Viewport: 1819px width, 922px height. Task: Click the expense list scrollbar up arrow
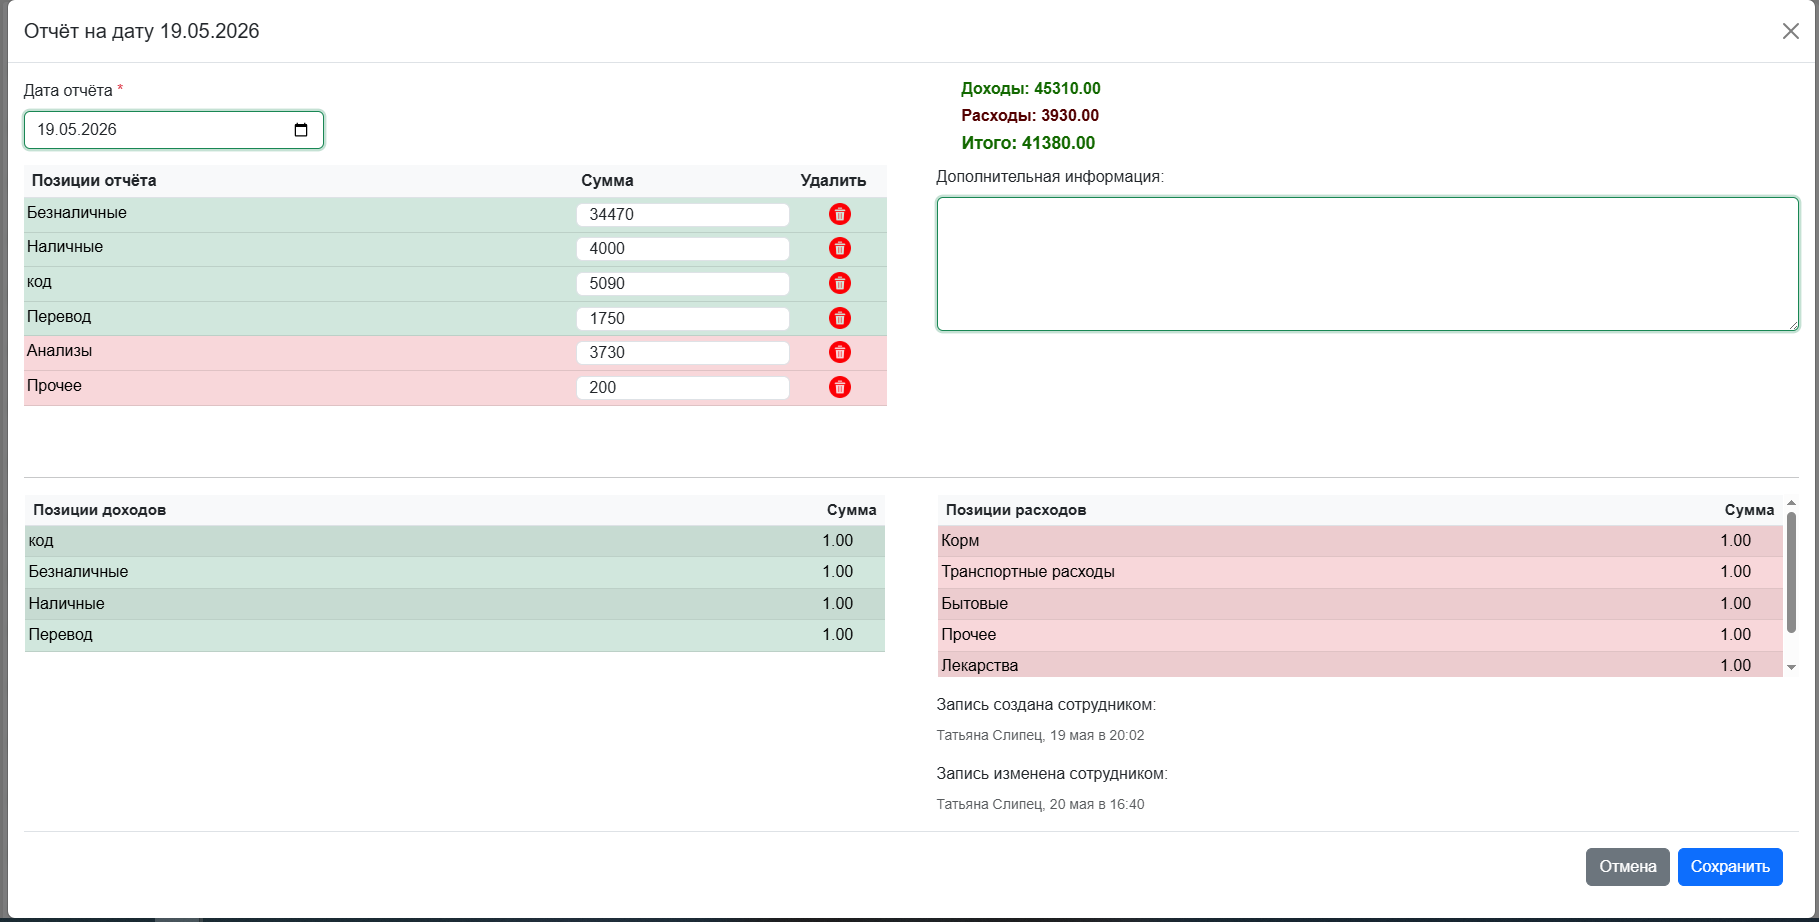(1791, 503)
